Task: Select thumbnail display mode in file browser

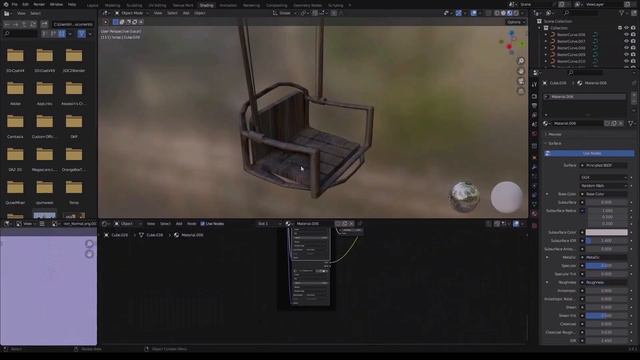Action: (62, 34)
